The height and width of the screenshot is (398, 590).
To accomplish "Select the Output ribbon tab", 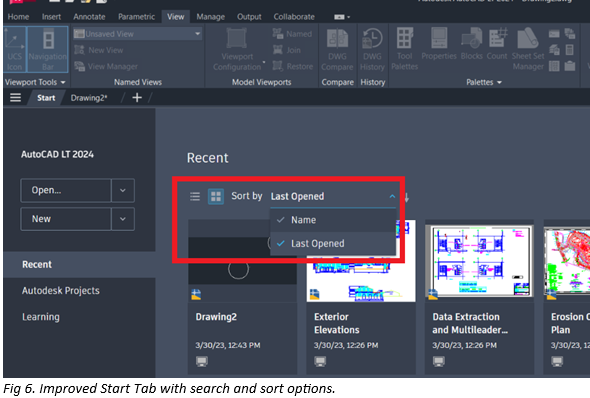I will click(x=249, y=17).
